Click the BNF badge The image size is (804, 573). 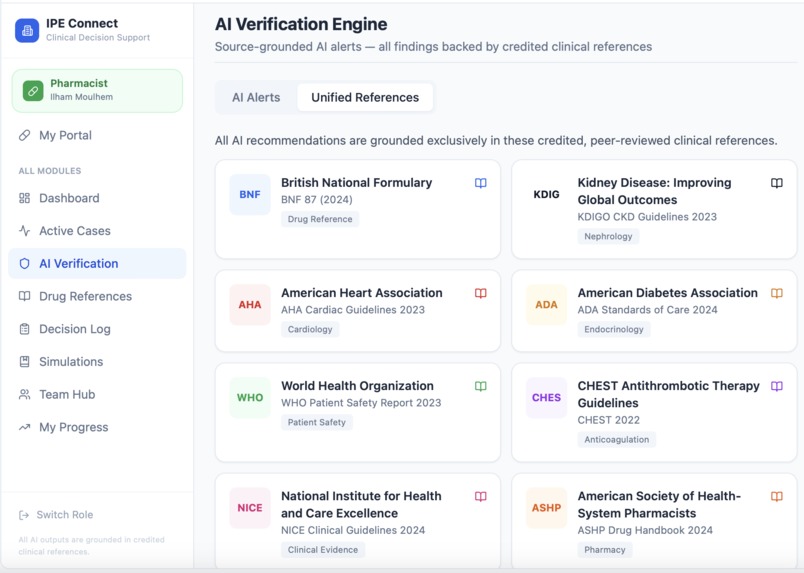tap(250, 194)
